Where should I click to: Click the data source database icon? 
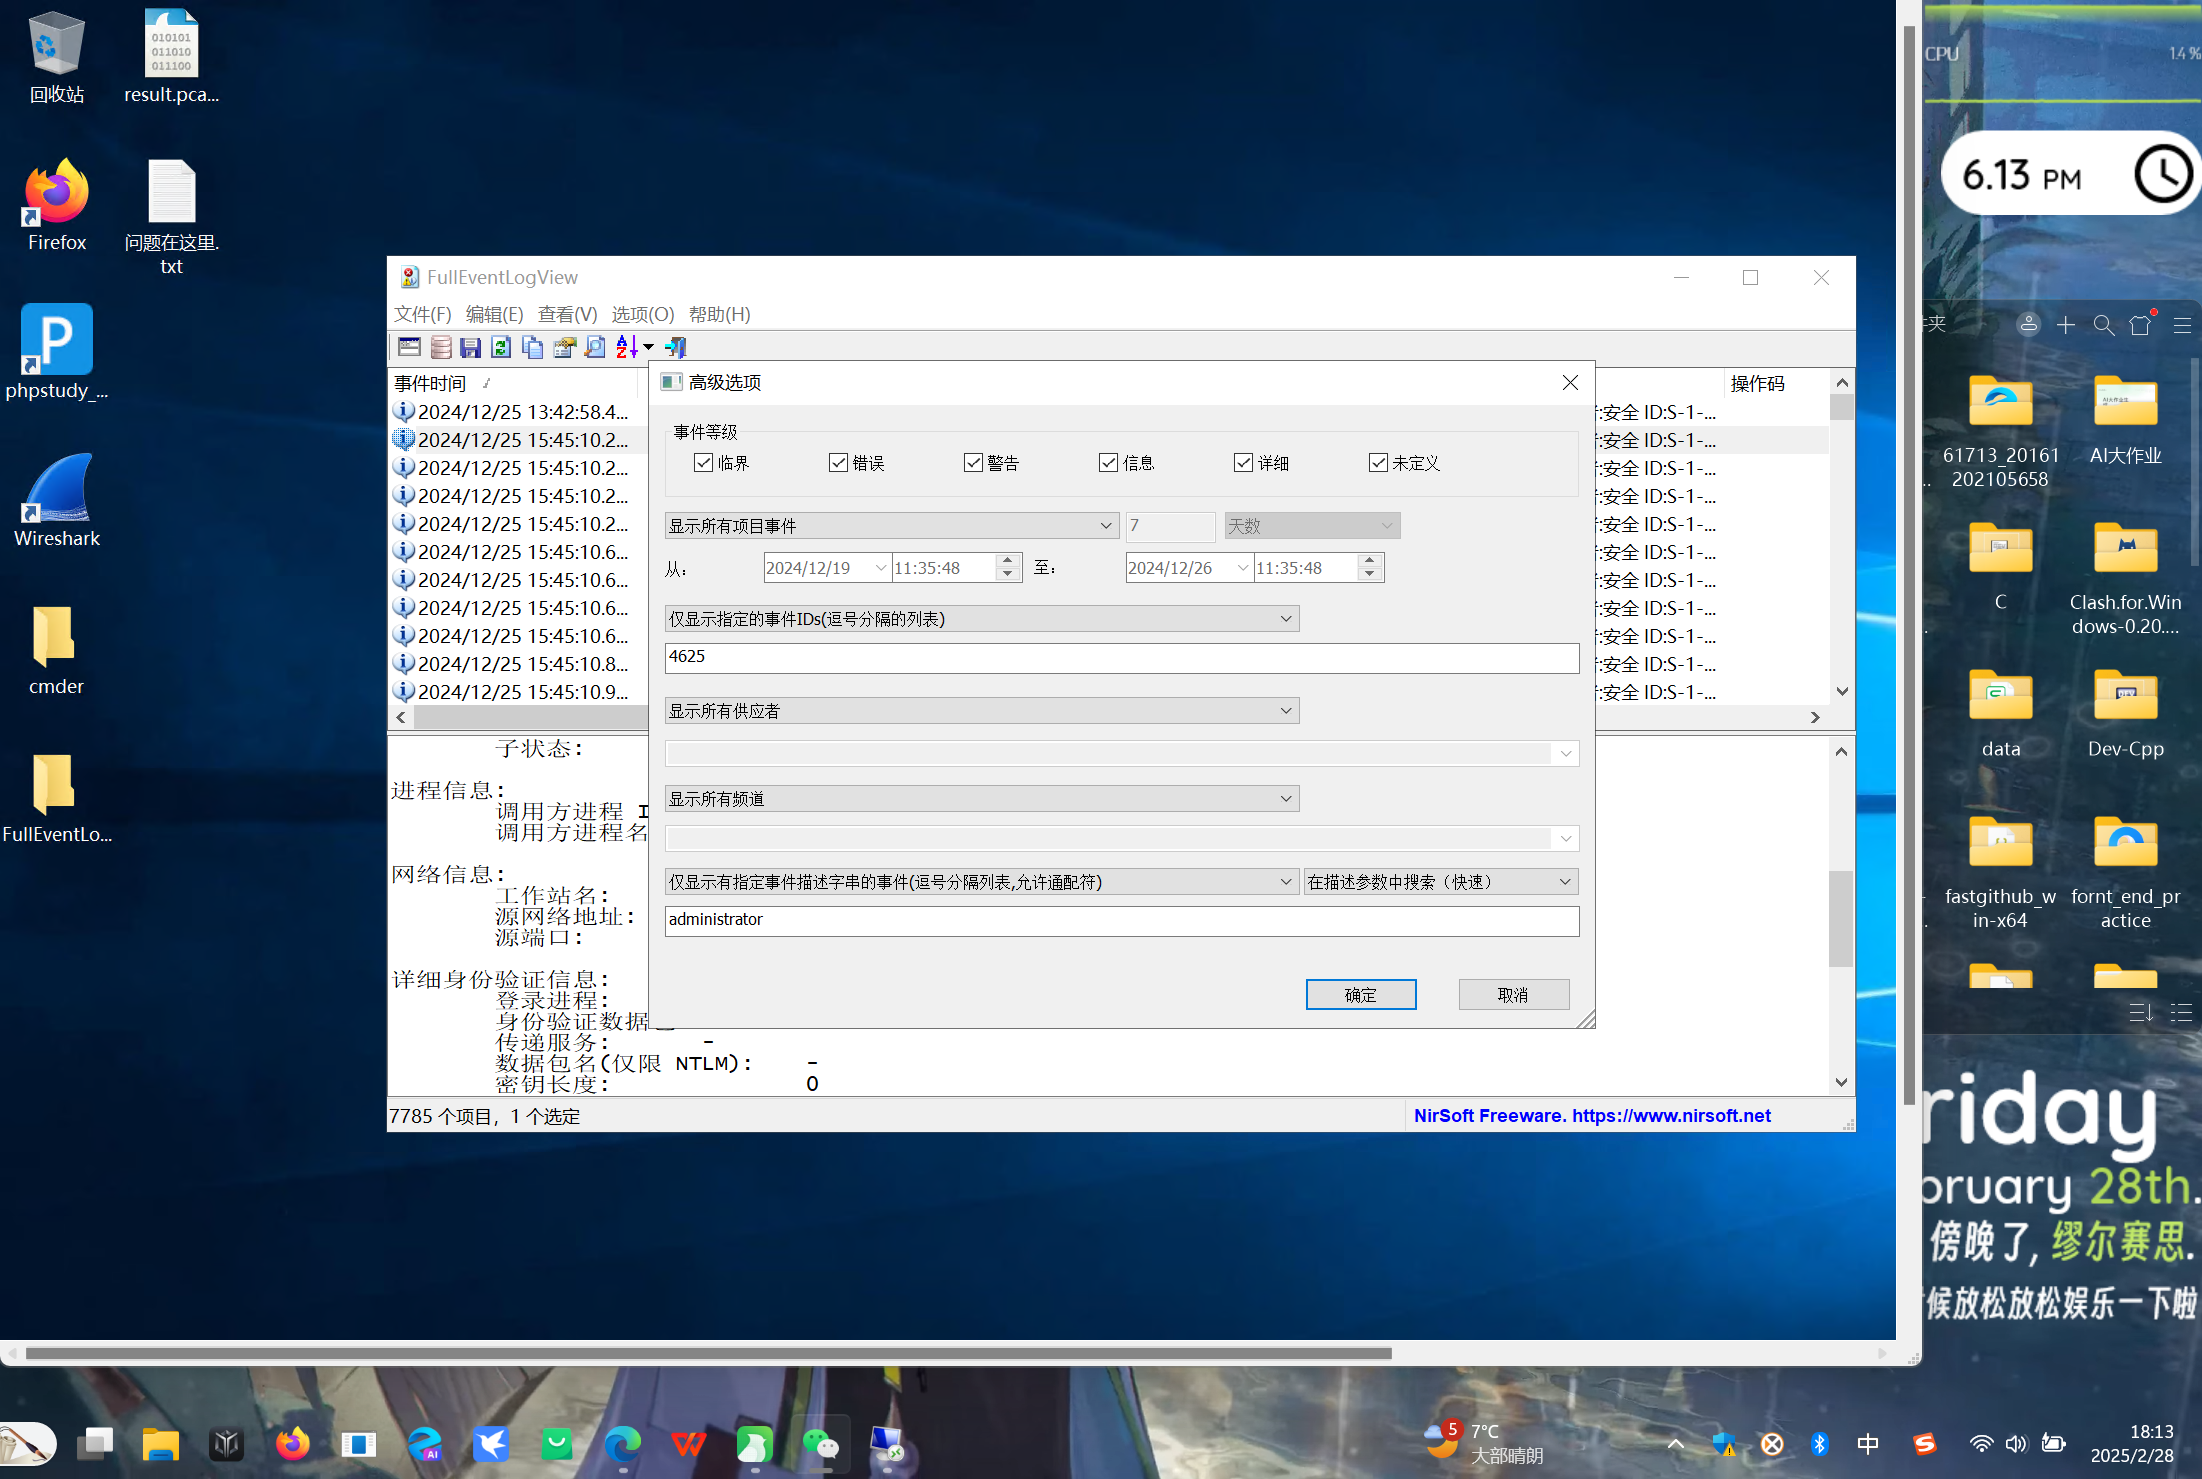pos(440,347)
